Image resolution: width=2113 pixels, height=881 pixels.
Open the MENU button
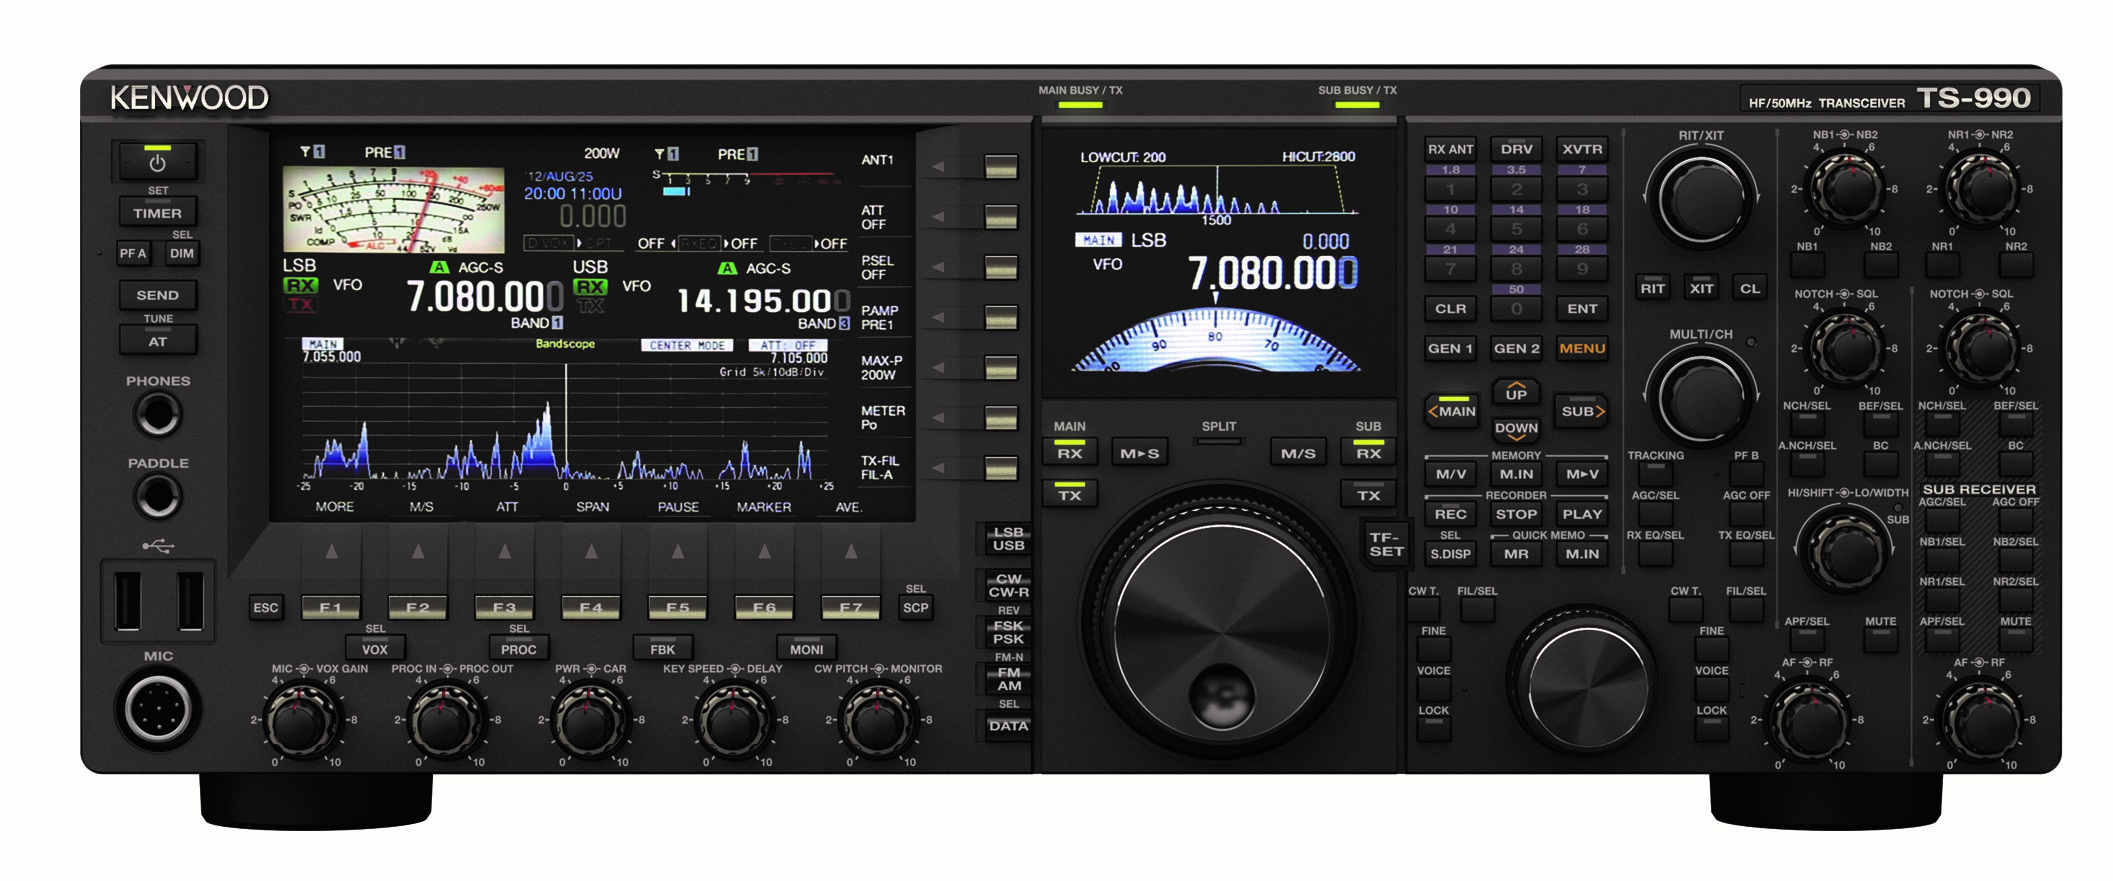[x=1582, y=348]
